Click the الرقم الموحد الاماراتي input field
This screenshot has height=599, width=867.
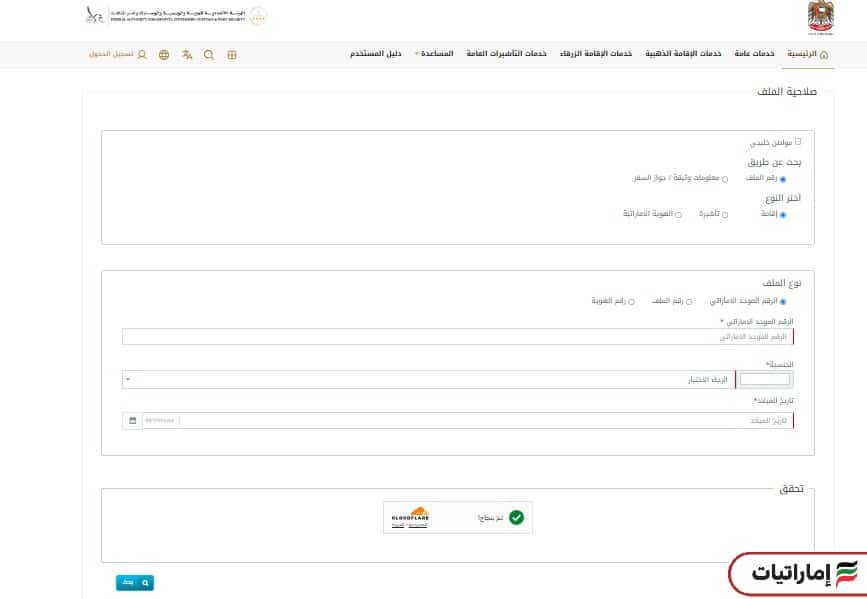coord(456,337)
